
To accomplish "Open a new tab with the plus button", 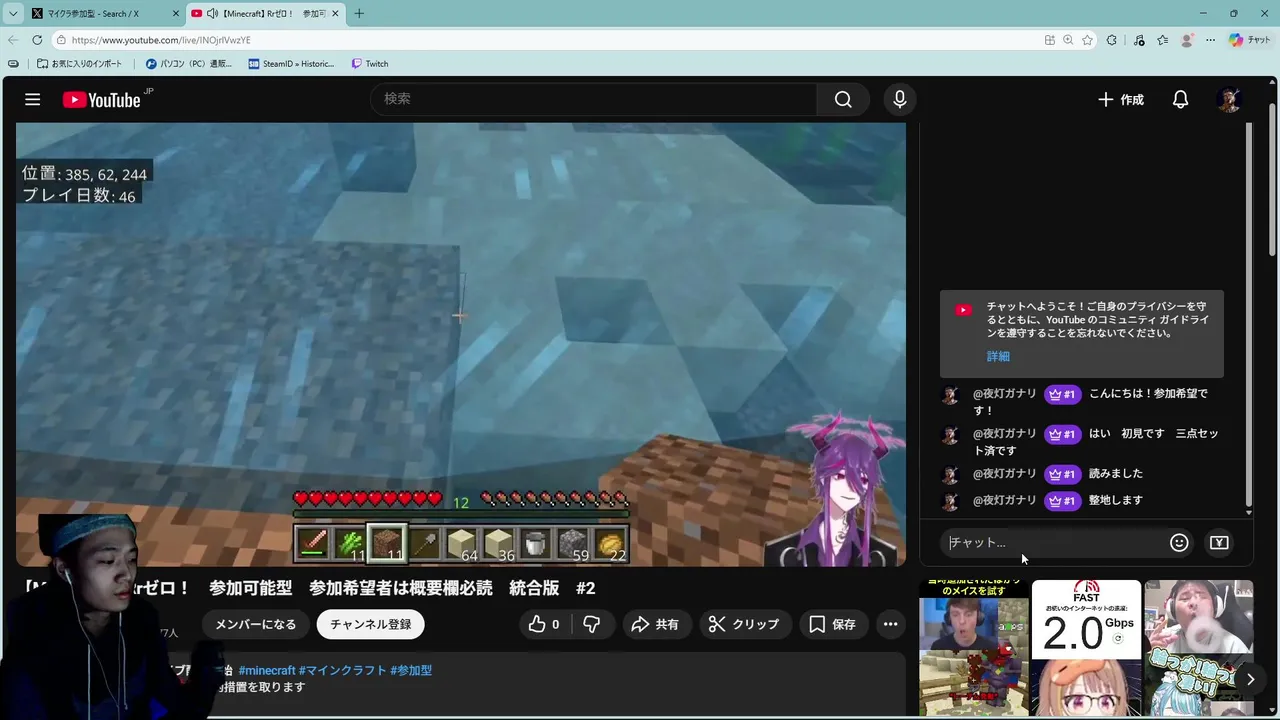I will click(359, 13).
